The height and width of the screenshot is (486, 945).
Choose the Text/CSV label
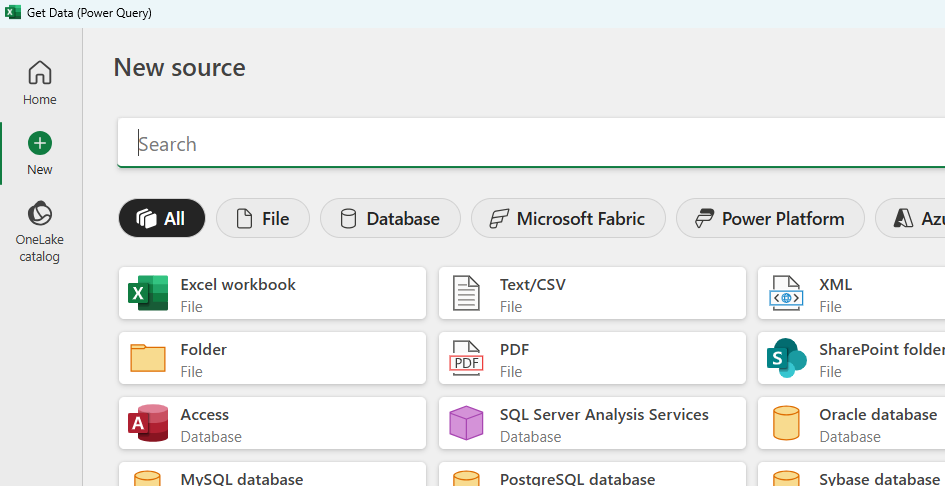(533, 284)
